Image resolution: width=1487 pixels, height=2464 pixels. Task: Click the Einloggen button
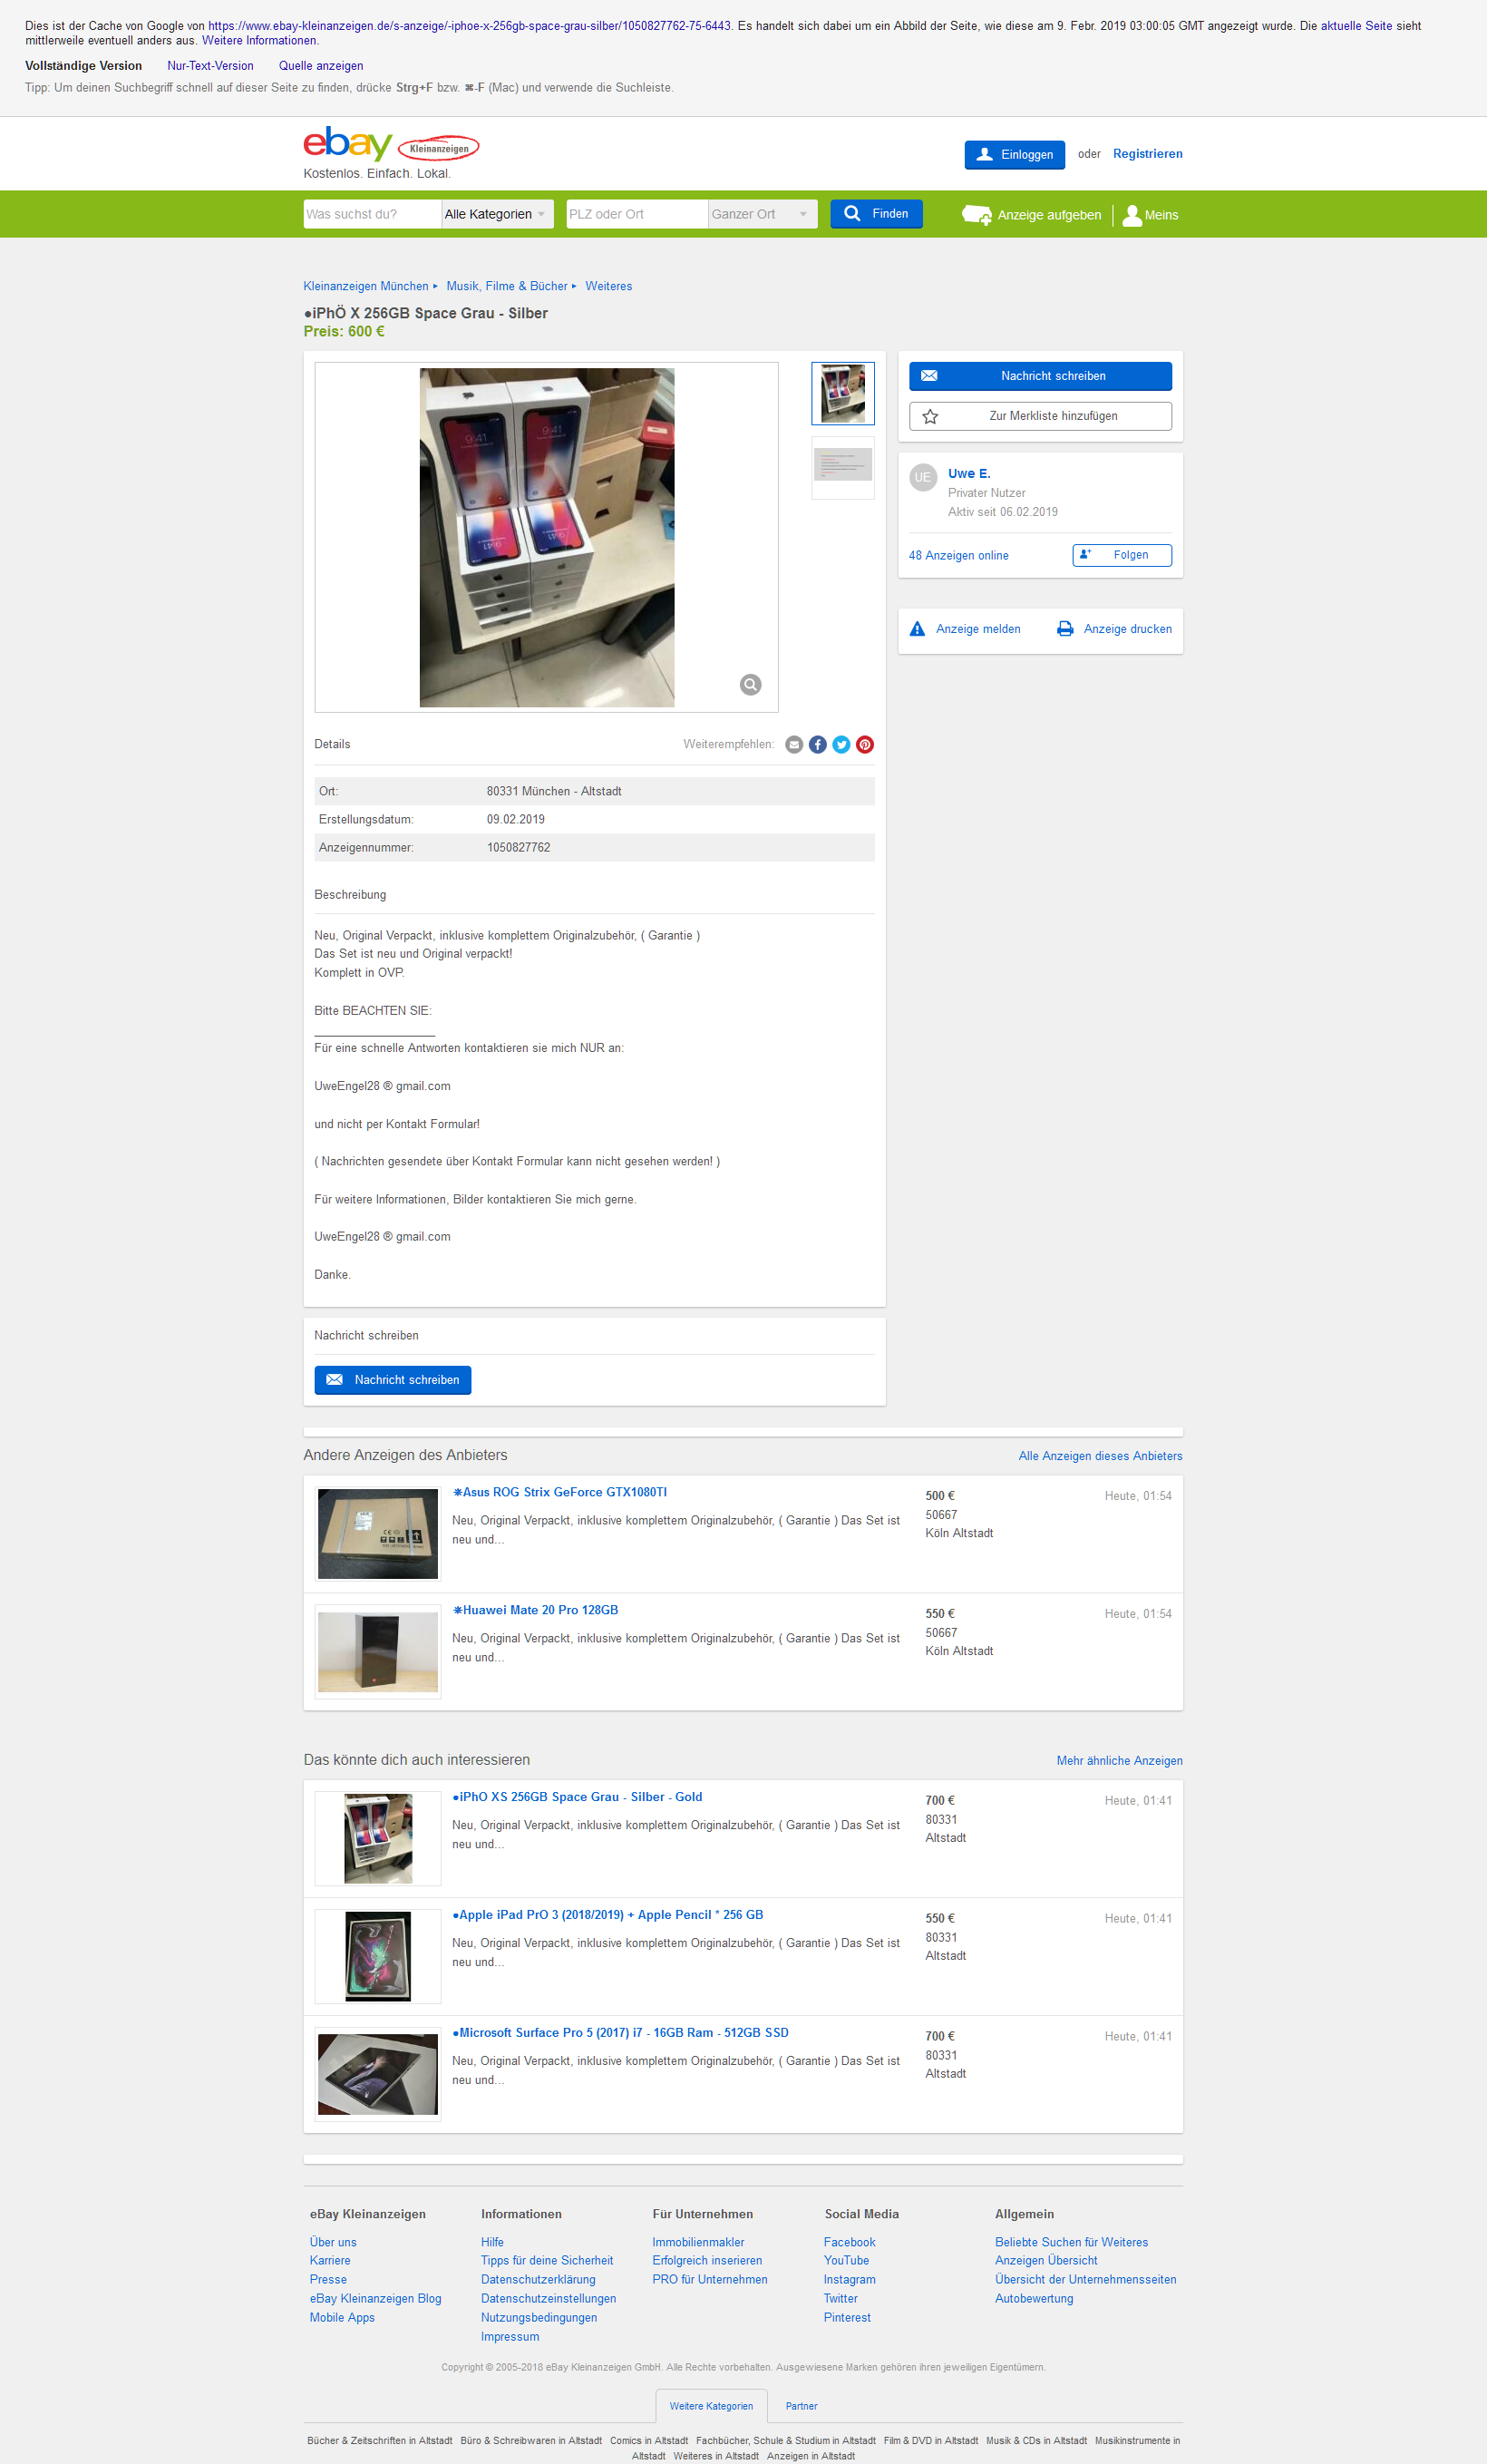(x=1014, y=155)
